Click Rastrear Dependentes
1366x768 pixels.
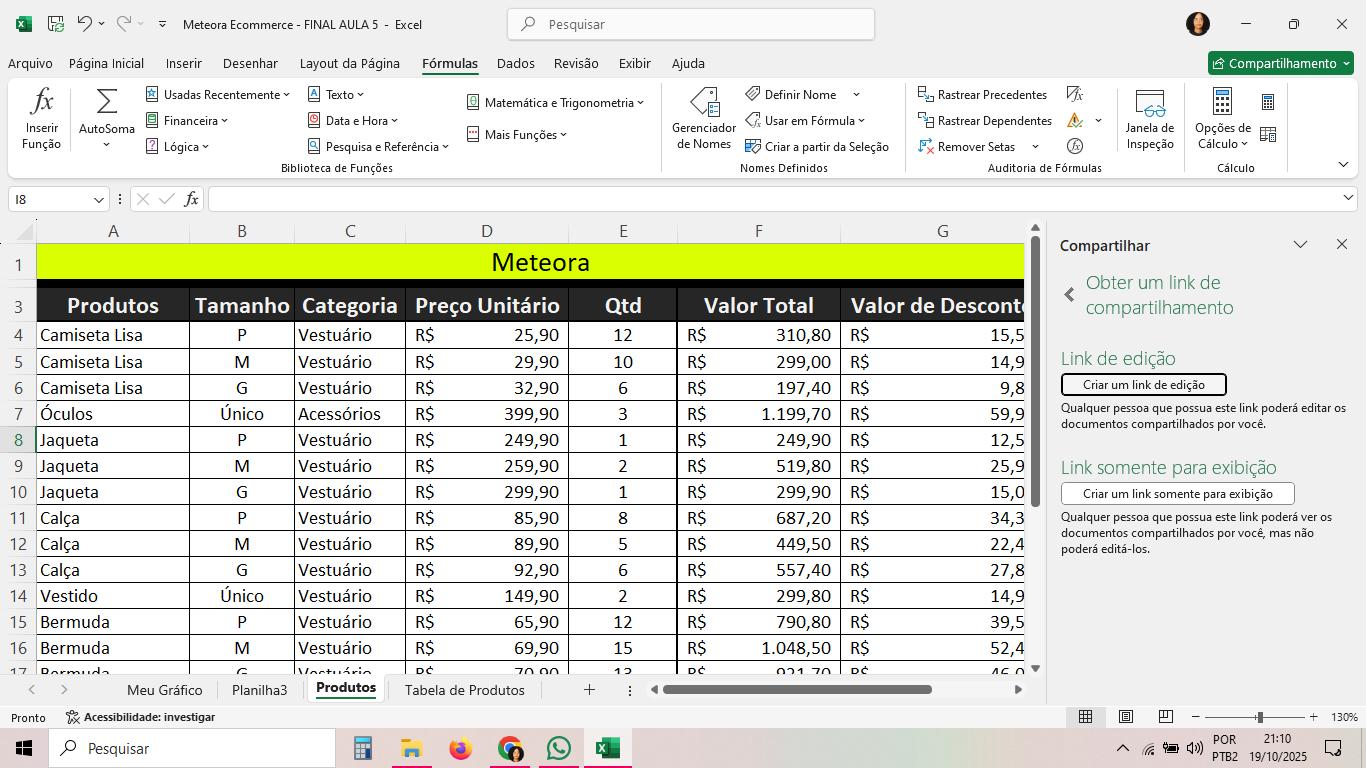984,121
